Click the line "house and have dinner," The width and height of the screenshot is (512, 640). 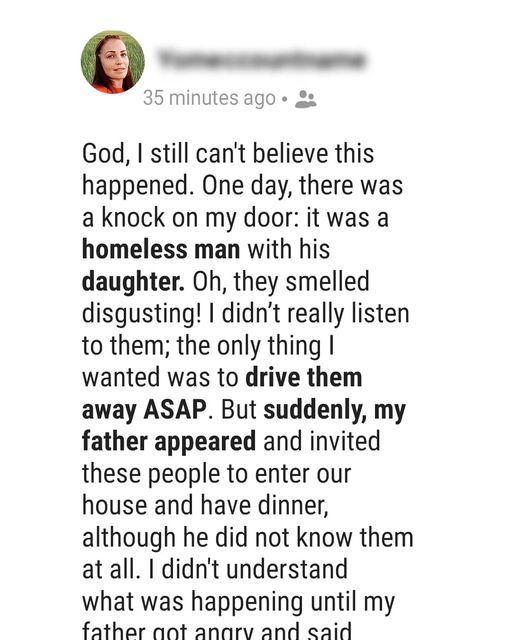(x=205, y=506)
